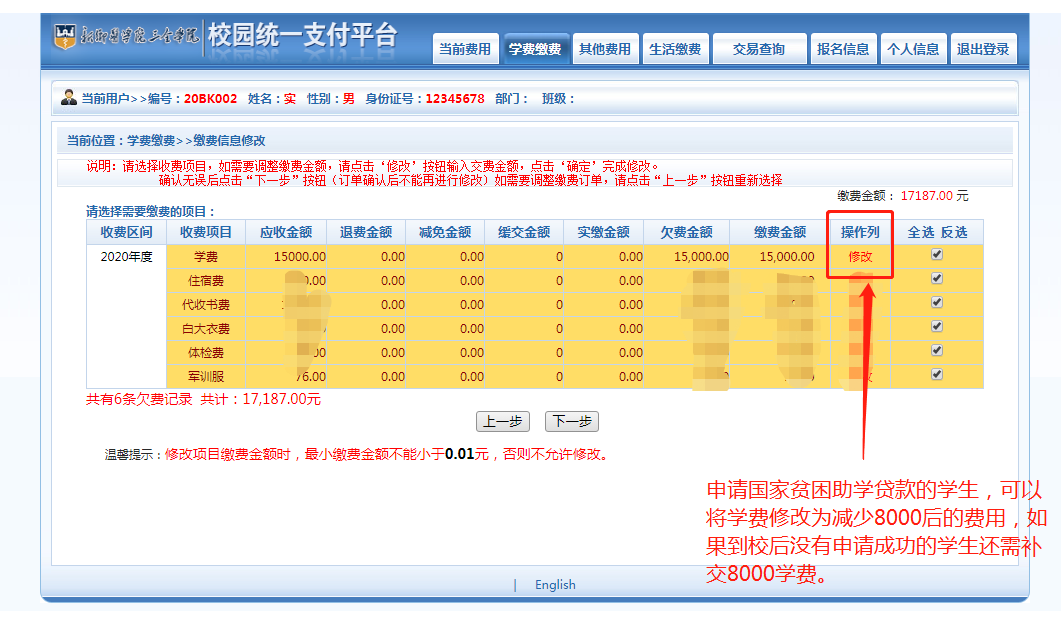This screenshot has width=1061, height=629.
Task: Switch to the 其他费用 tab
Action: (x=605, y=49)
